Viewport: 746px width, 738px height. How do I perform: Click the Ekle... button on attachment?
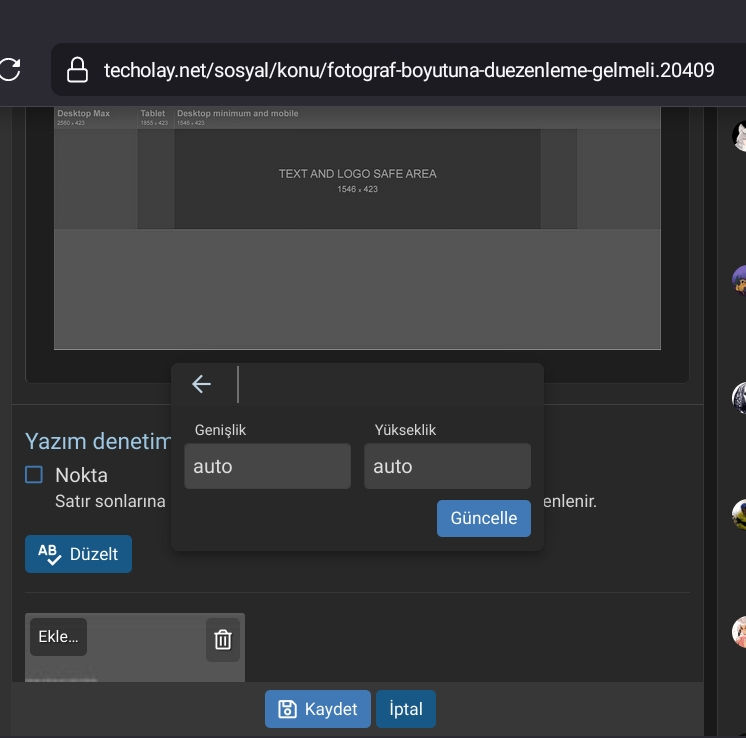point(58,637)
